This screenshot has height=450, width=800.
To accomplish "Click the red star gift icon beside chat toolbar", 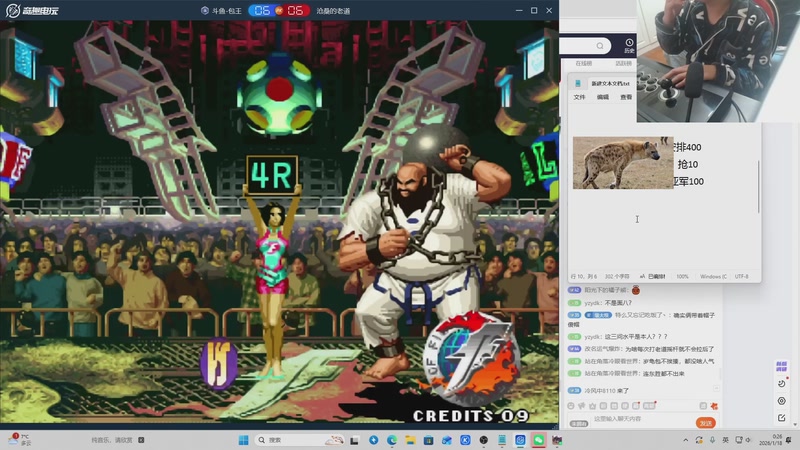I will (714, 406).
